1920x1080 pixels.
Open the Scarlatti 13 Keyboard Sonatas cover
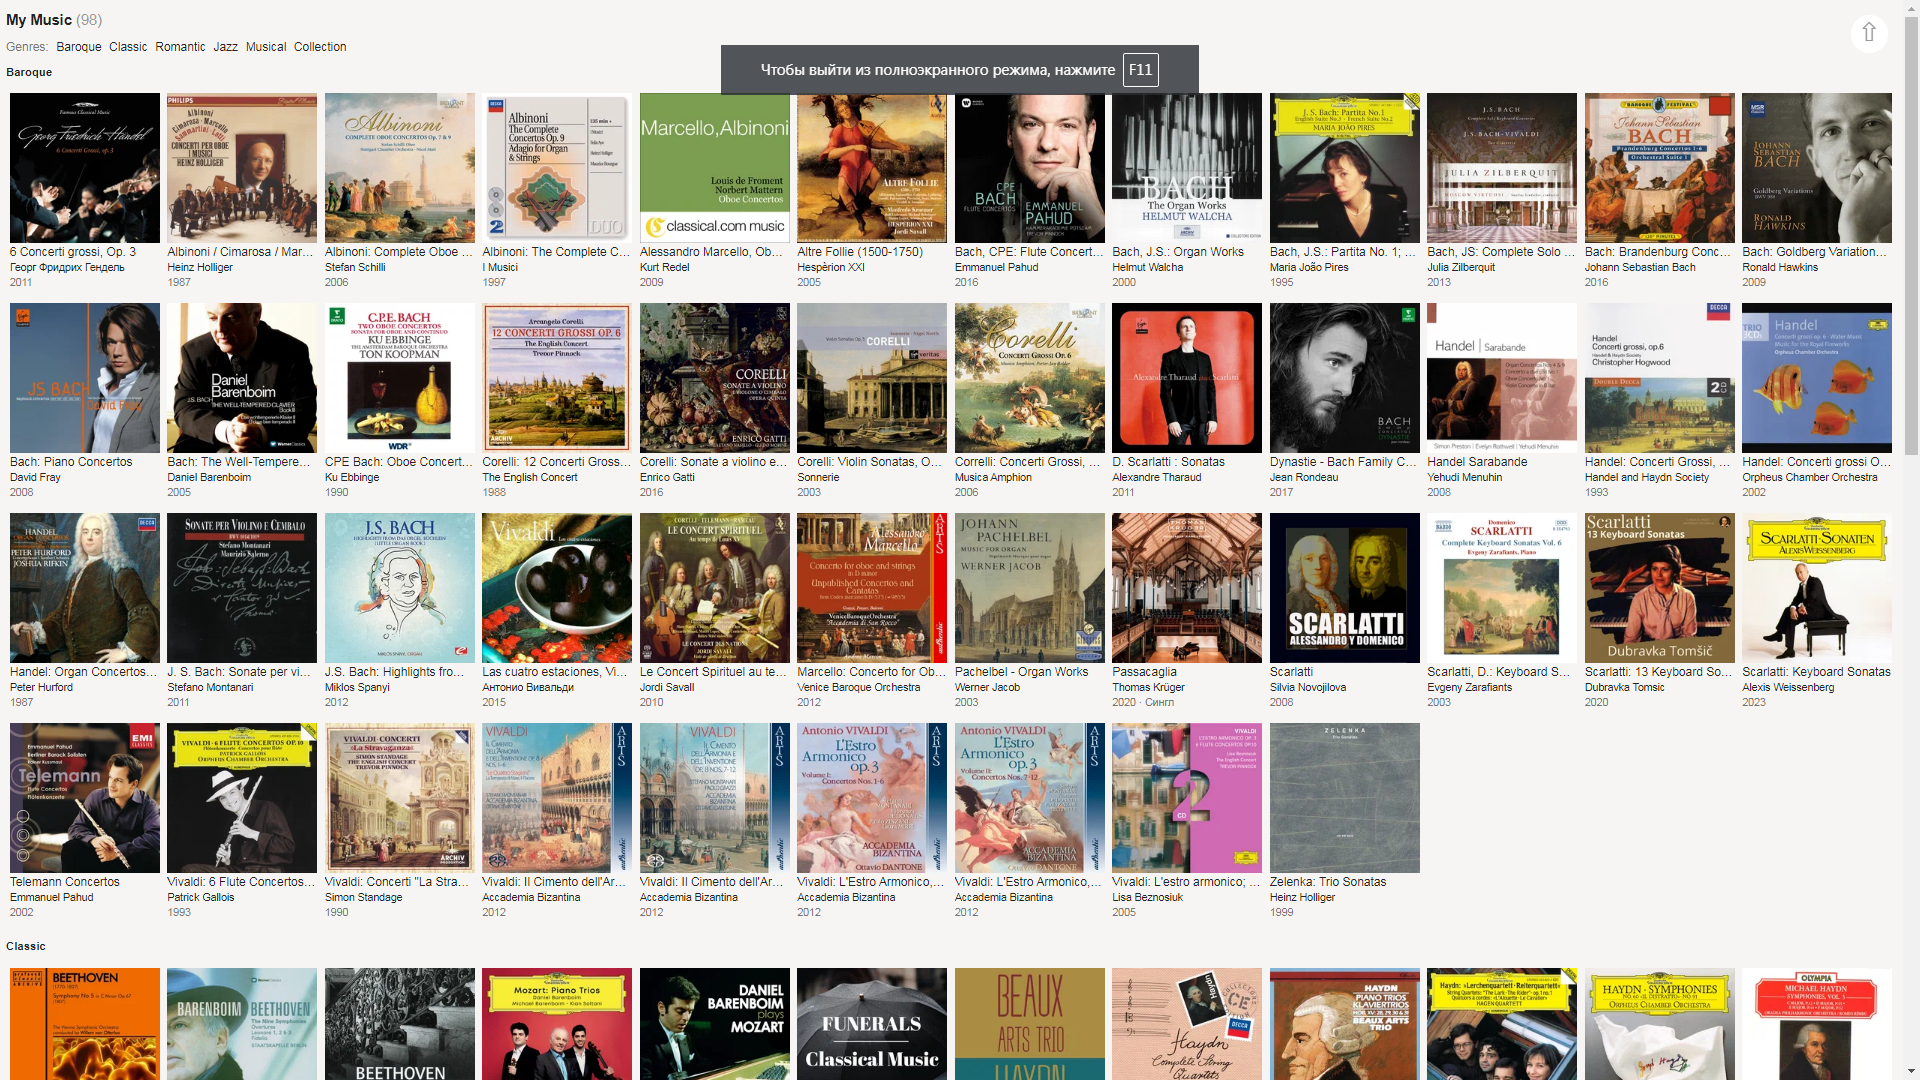(1660, 588)
